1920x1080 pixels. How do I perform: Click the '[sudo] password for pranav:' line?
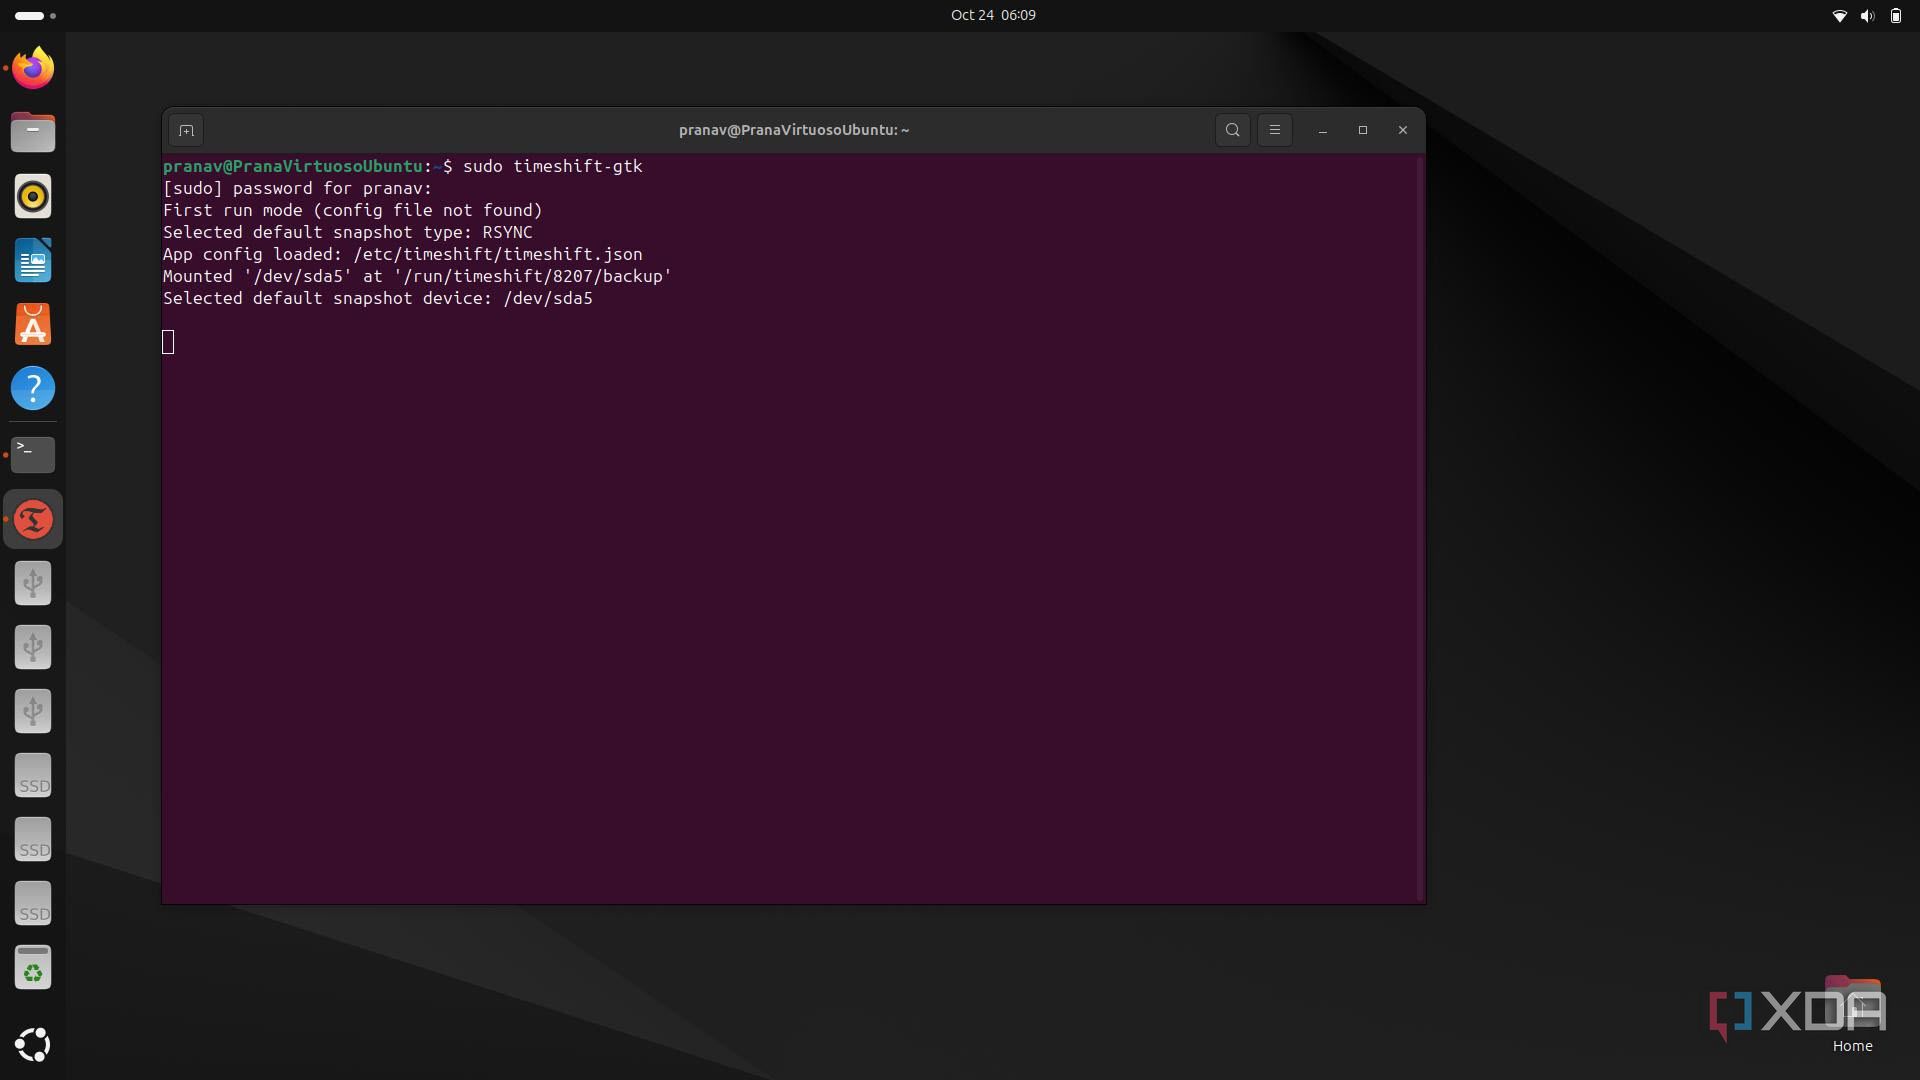(x=298, y=188)
